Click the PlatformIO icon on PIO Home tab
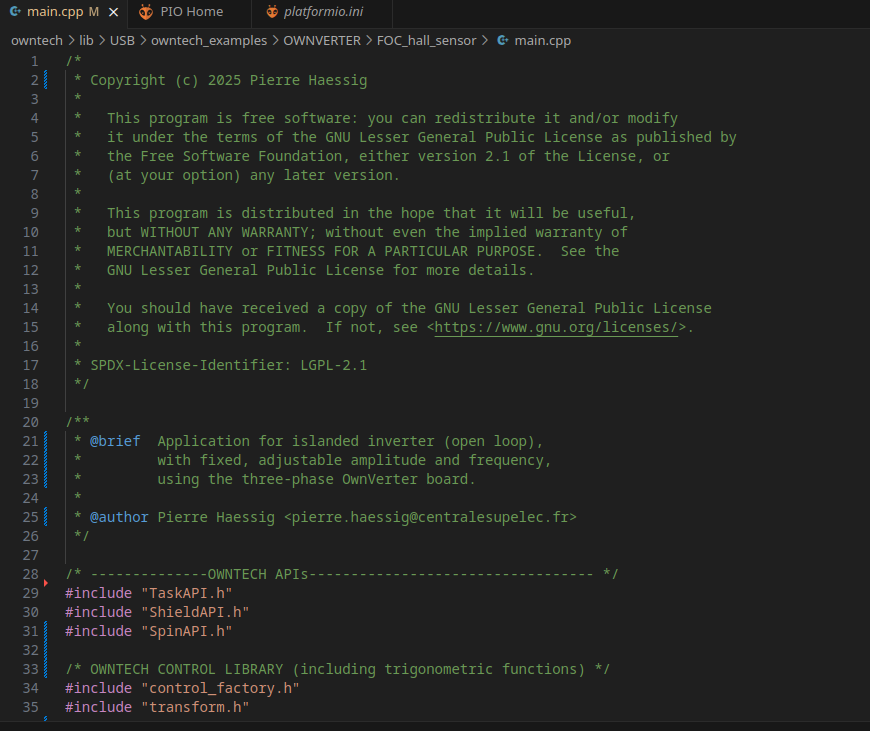870x731 pixels. click(146, 12)
